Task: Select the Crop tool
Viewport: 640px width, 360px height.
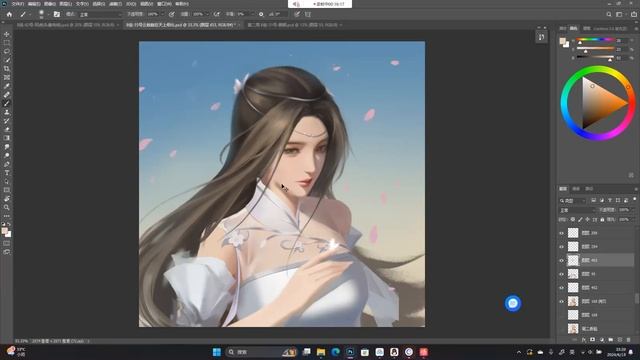Action: click(x=7, y=69)
